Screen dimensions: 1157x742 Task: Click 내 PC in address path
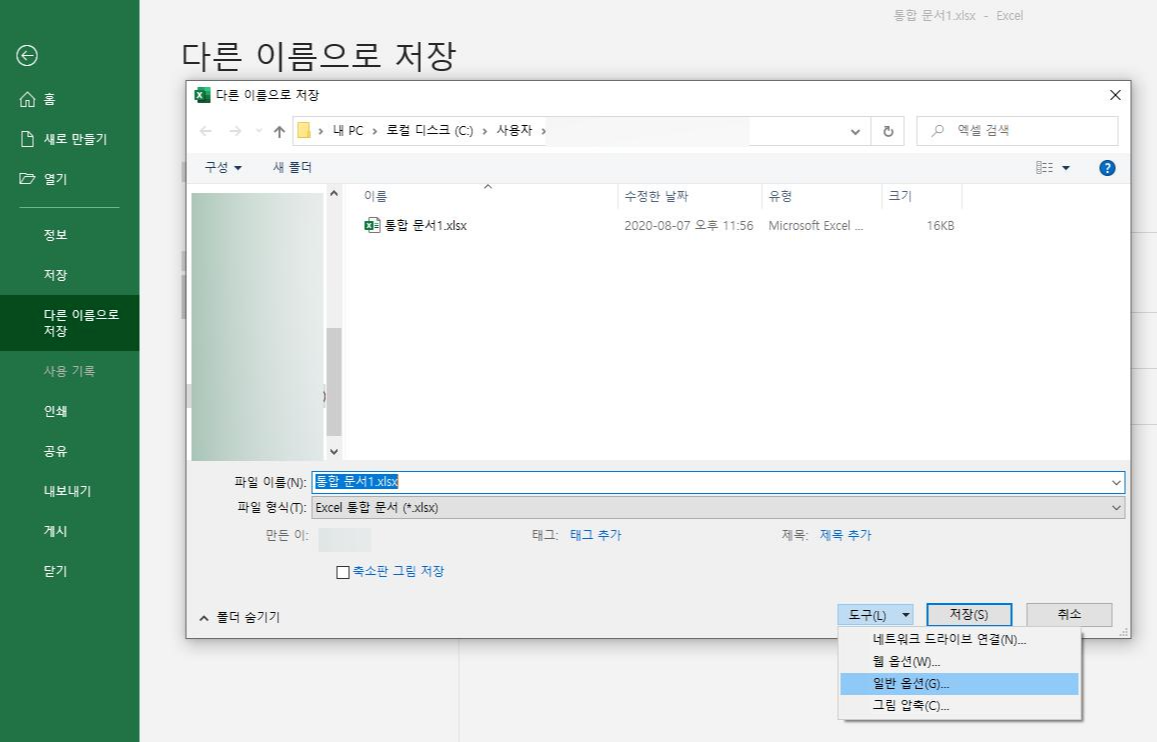click(348, 131)
